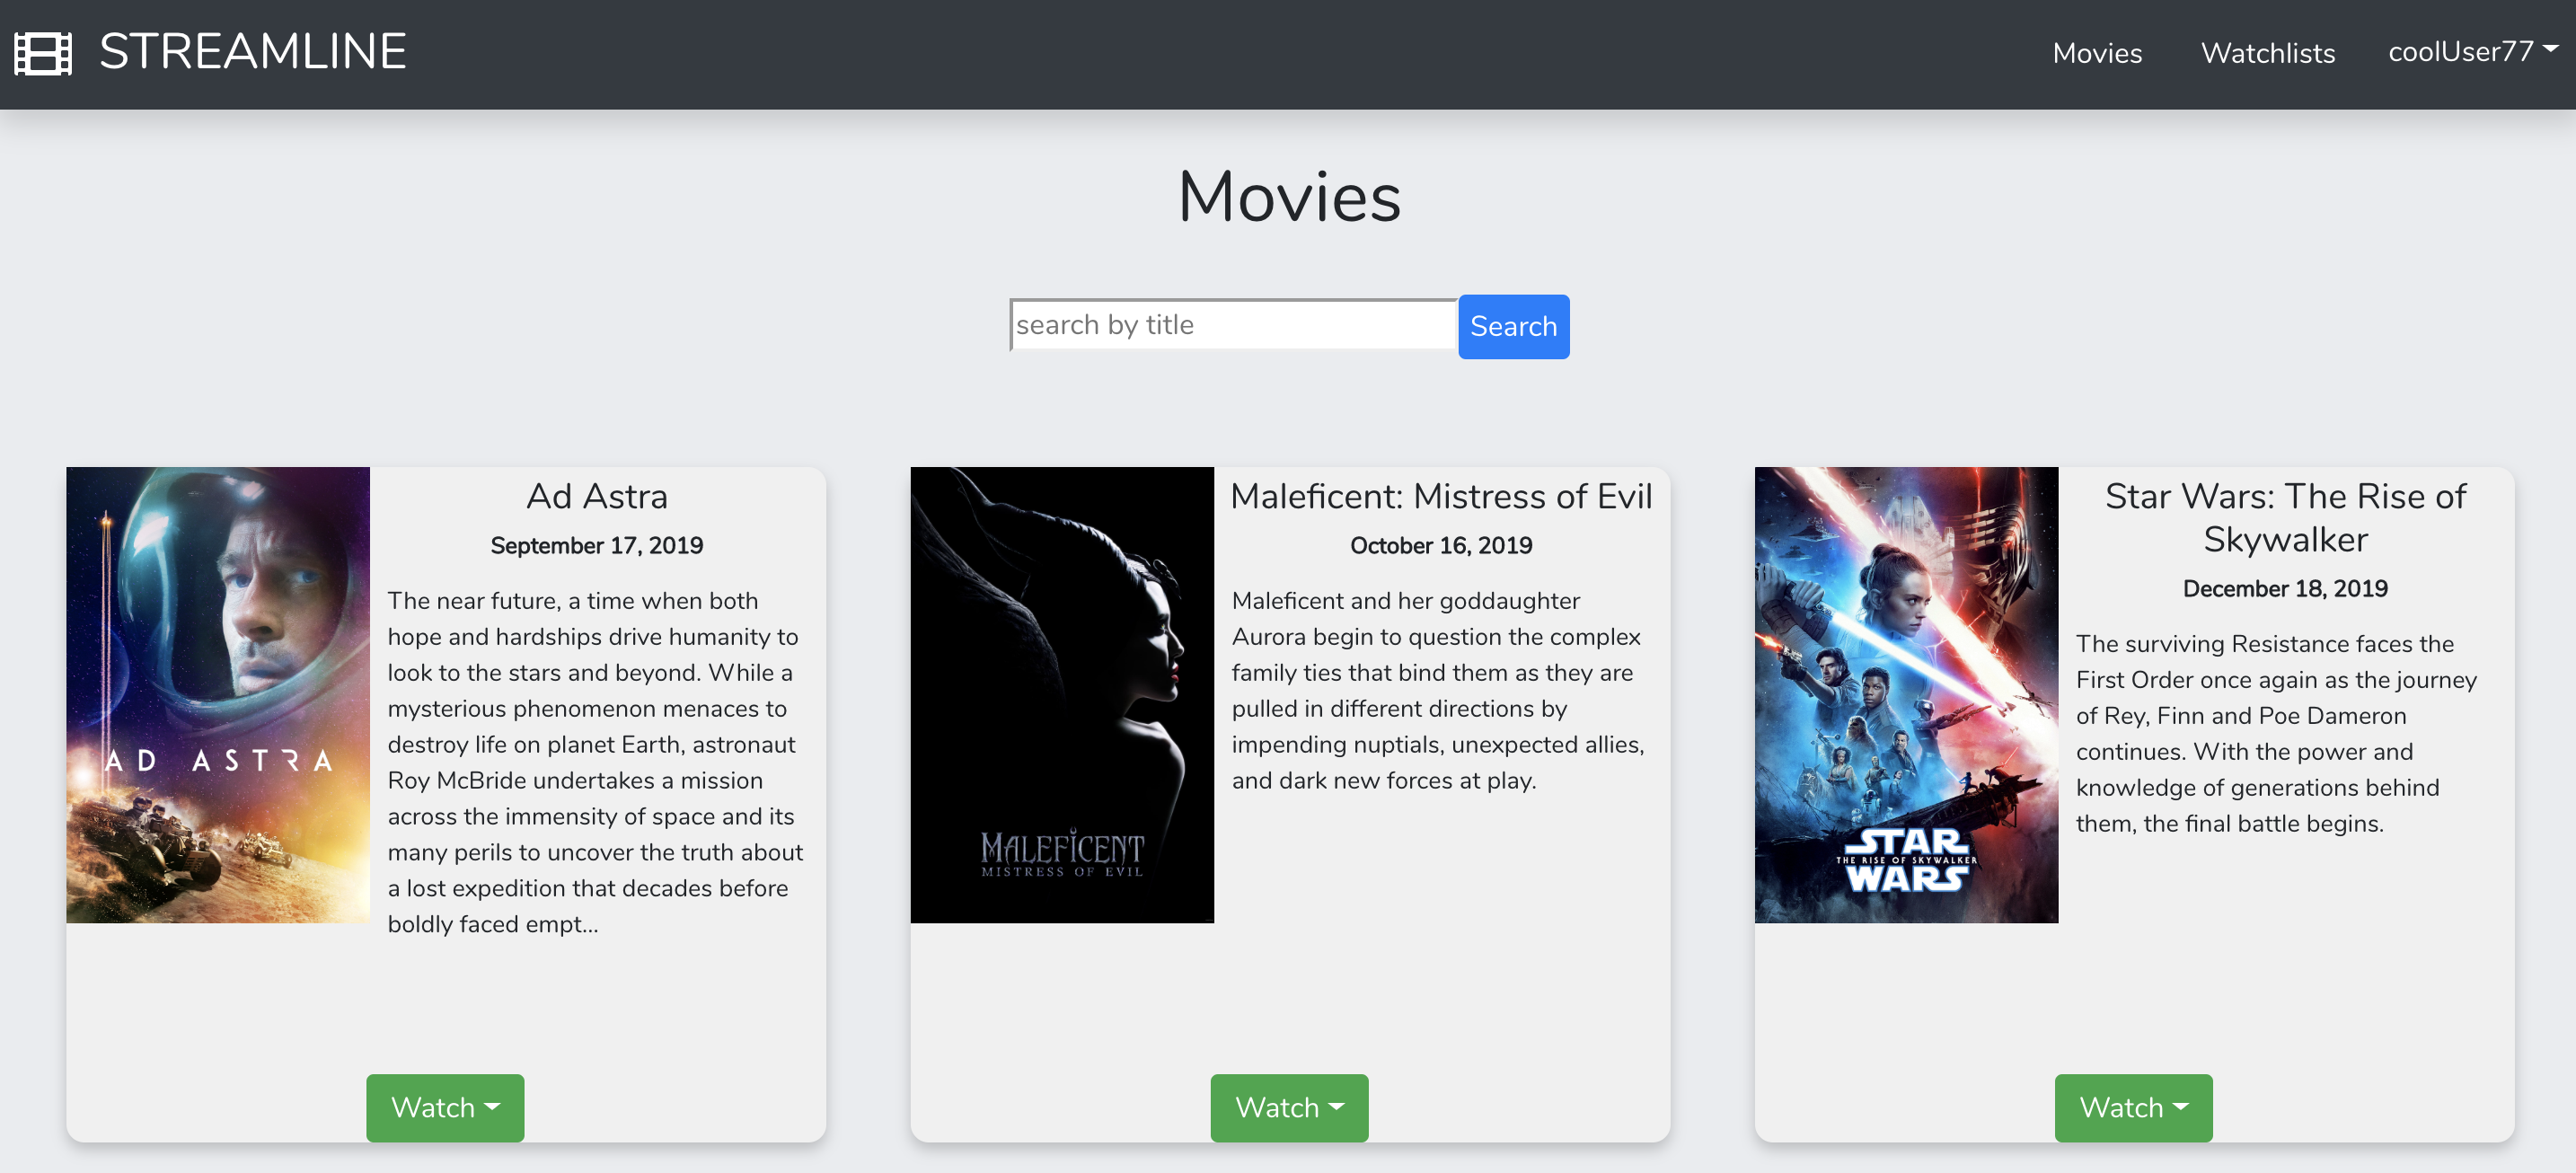Click the October 16, 2019 date
This screenshot has height=1173, width=2576.
click(x=1441, y=546)
